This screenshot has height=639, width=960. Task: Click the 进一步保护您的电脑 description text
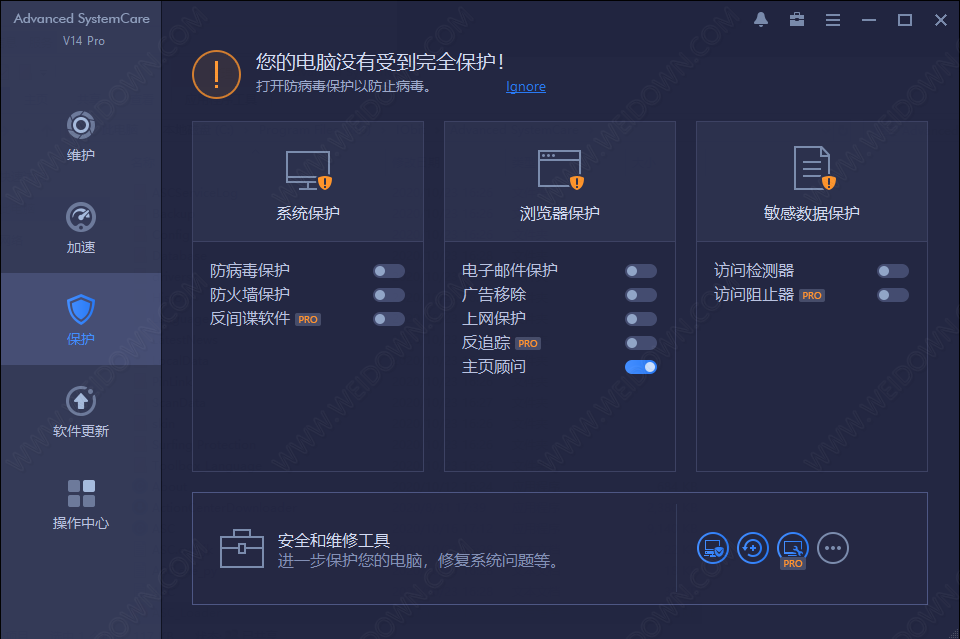418,561
